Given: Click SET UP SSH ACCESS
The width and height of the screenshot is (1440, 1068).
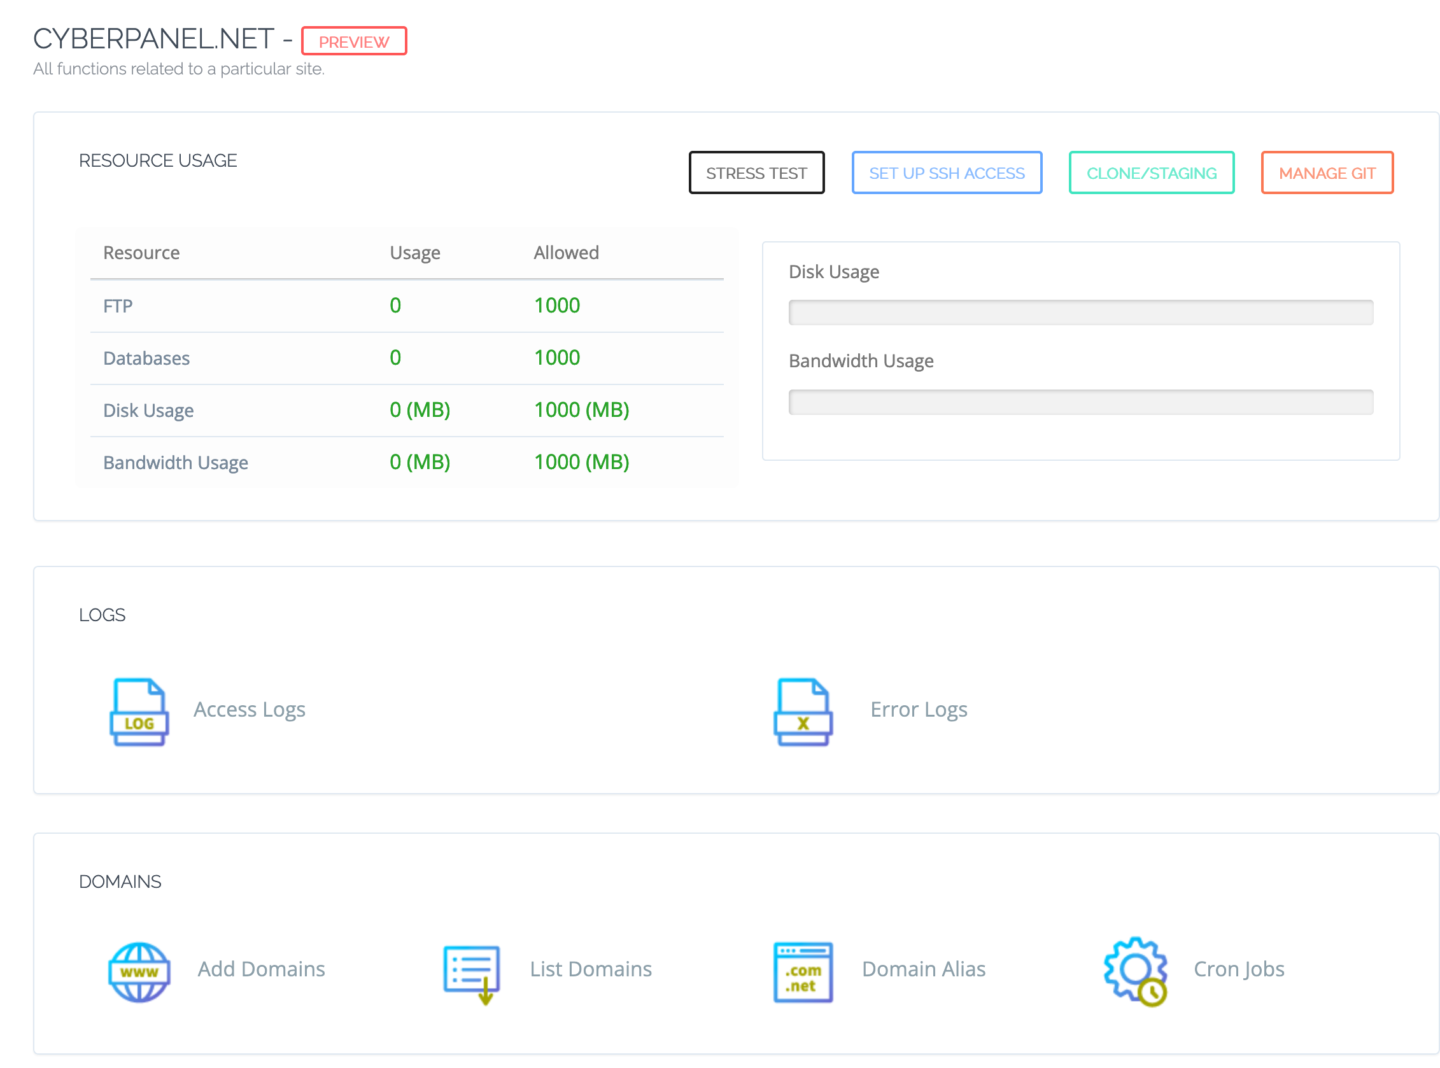Looking at the screenshot, I should tap(946, 172).
